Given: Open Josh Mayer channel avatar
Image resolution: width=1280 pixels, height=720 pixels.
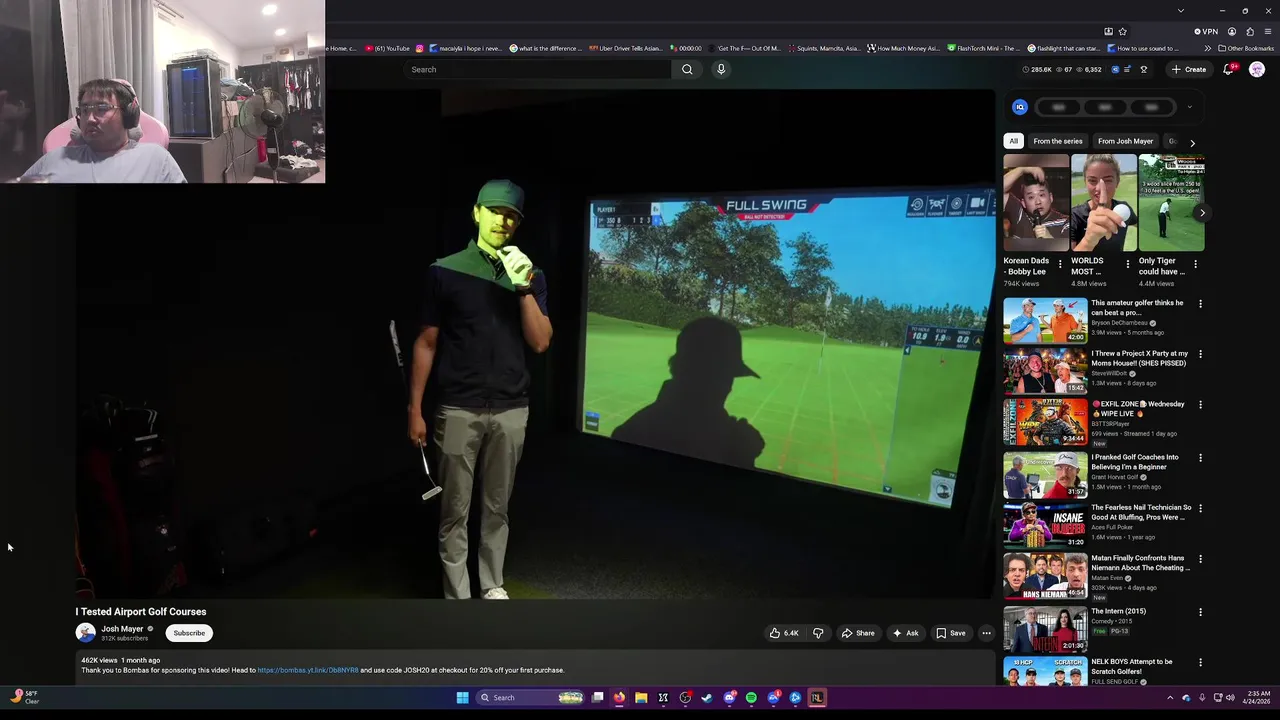Looking at the screenshot, I should (x=86, y=633).
